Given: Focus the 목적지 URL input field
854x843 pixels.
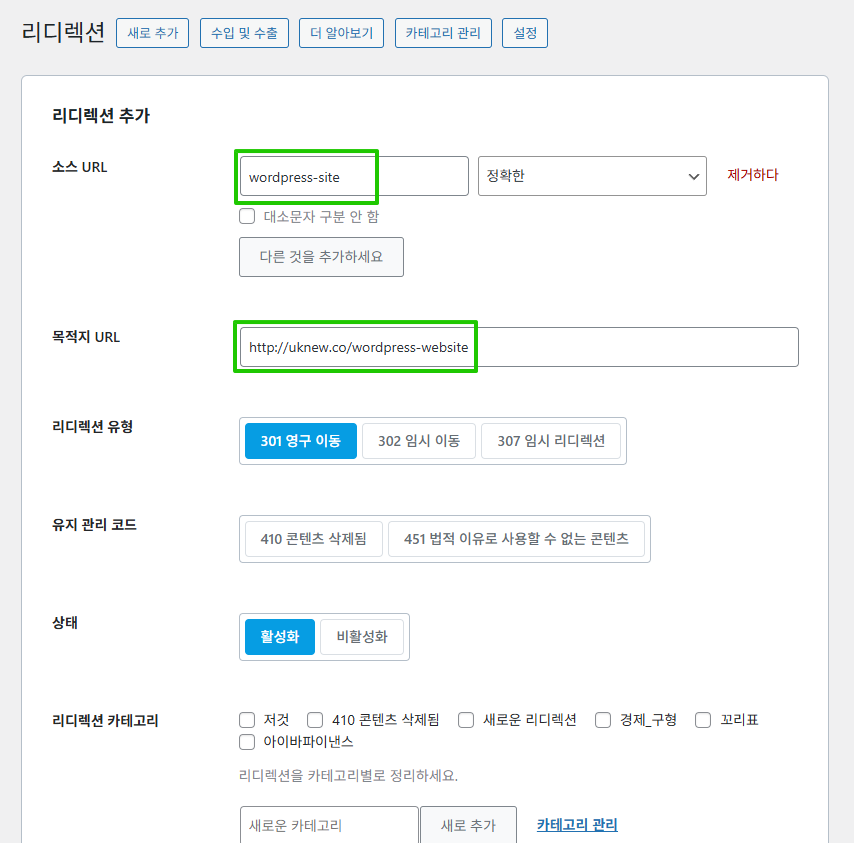Looking at the screenshot, I should [519, 347].
